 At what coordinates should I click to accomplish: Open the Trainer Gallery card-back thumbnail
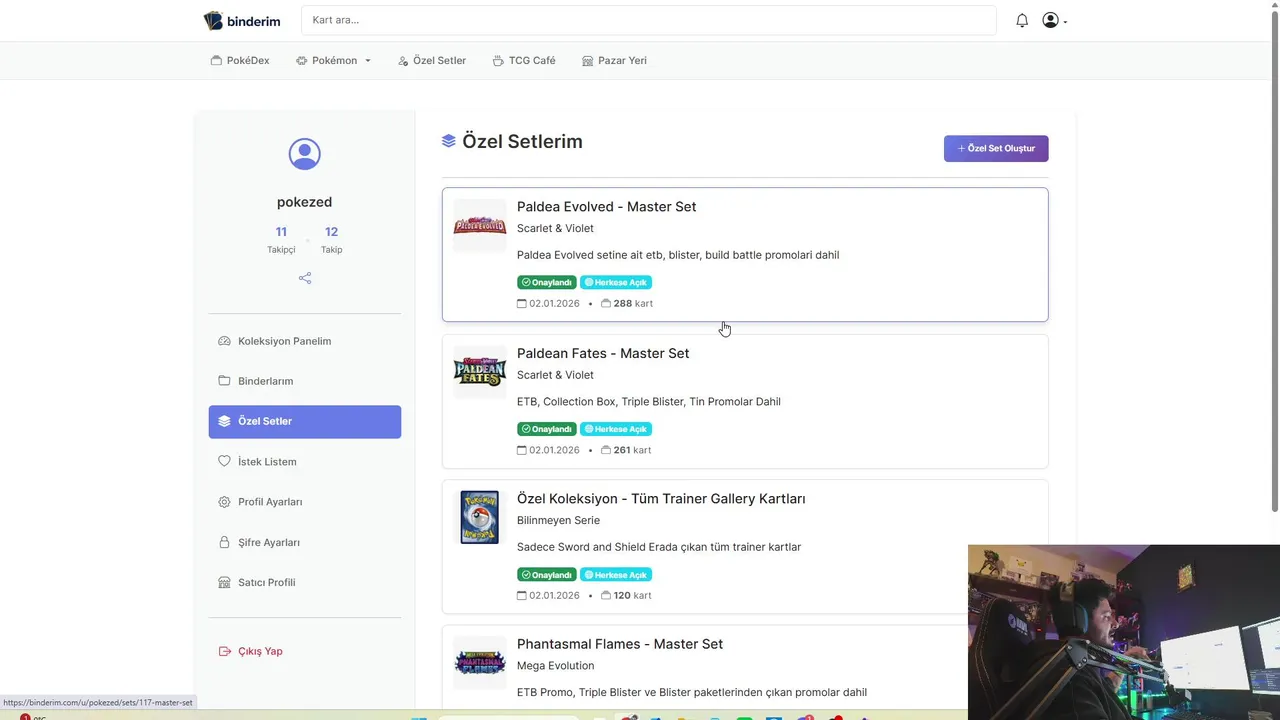480,517
